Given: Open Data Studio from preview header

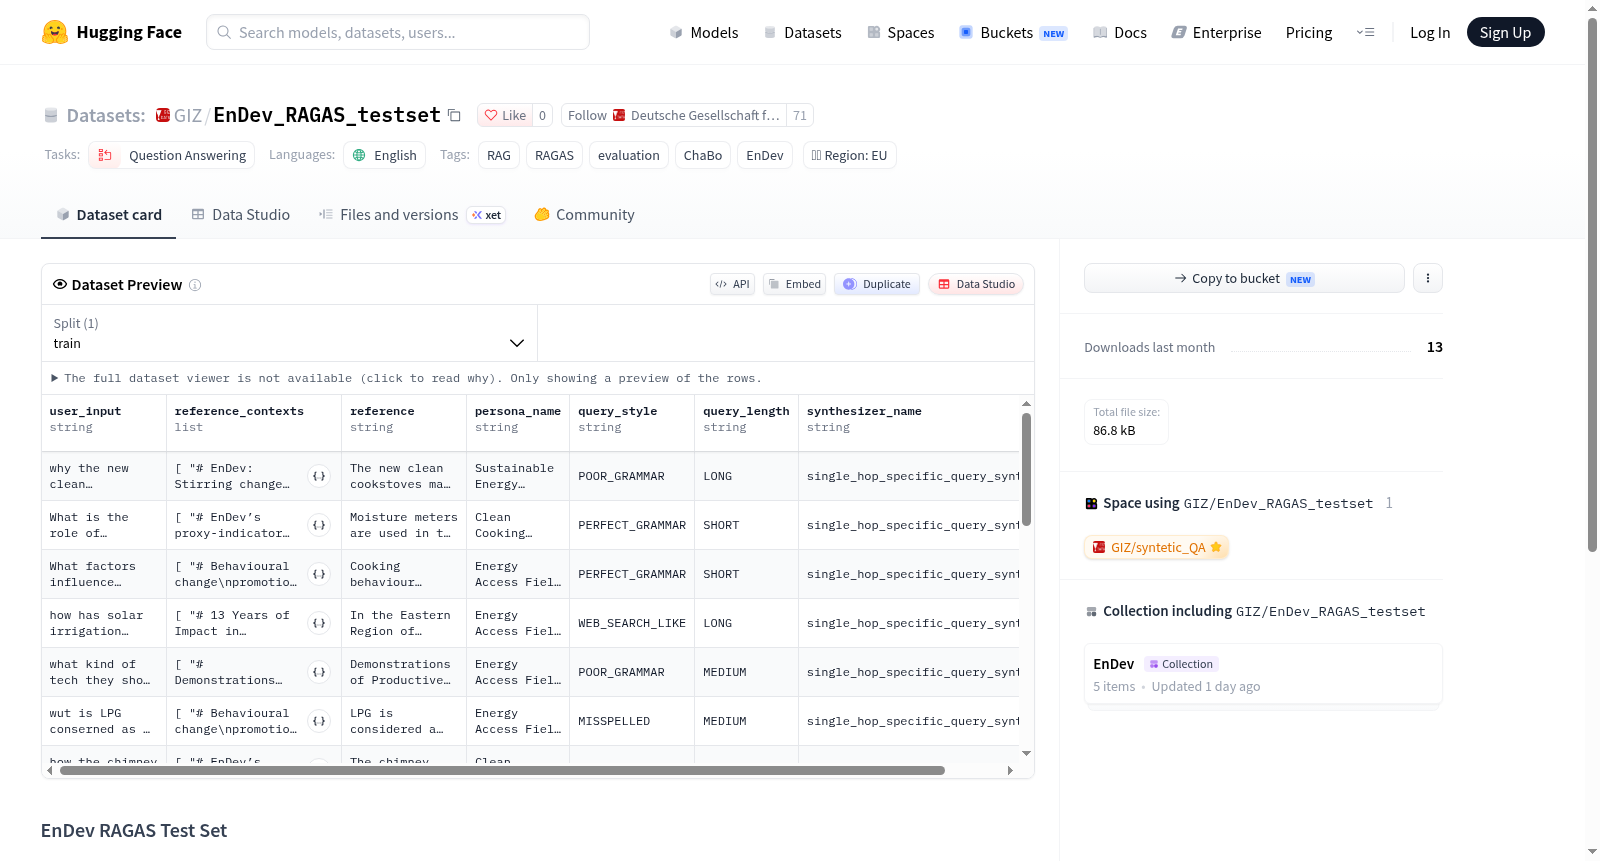Looking at the screenshot, I should pyautogui.click(x=976, y=284).
